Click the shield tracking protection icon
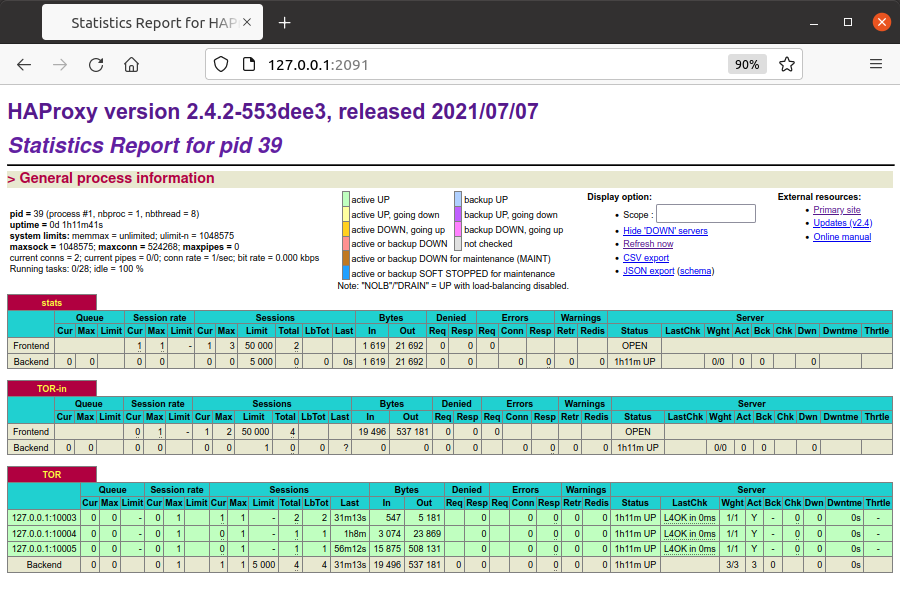This screenshot has width=900, height=600. click(x=222, y=64)
